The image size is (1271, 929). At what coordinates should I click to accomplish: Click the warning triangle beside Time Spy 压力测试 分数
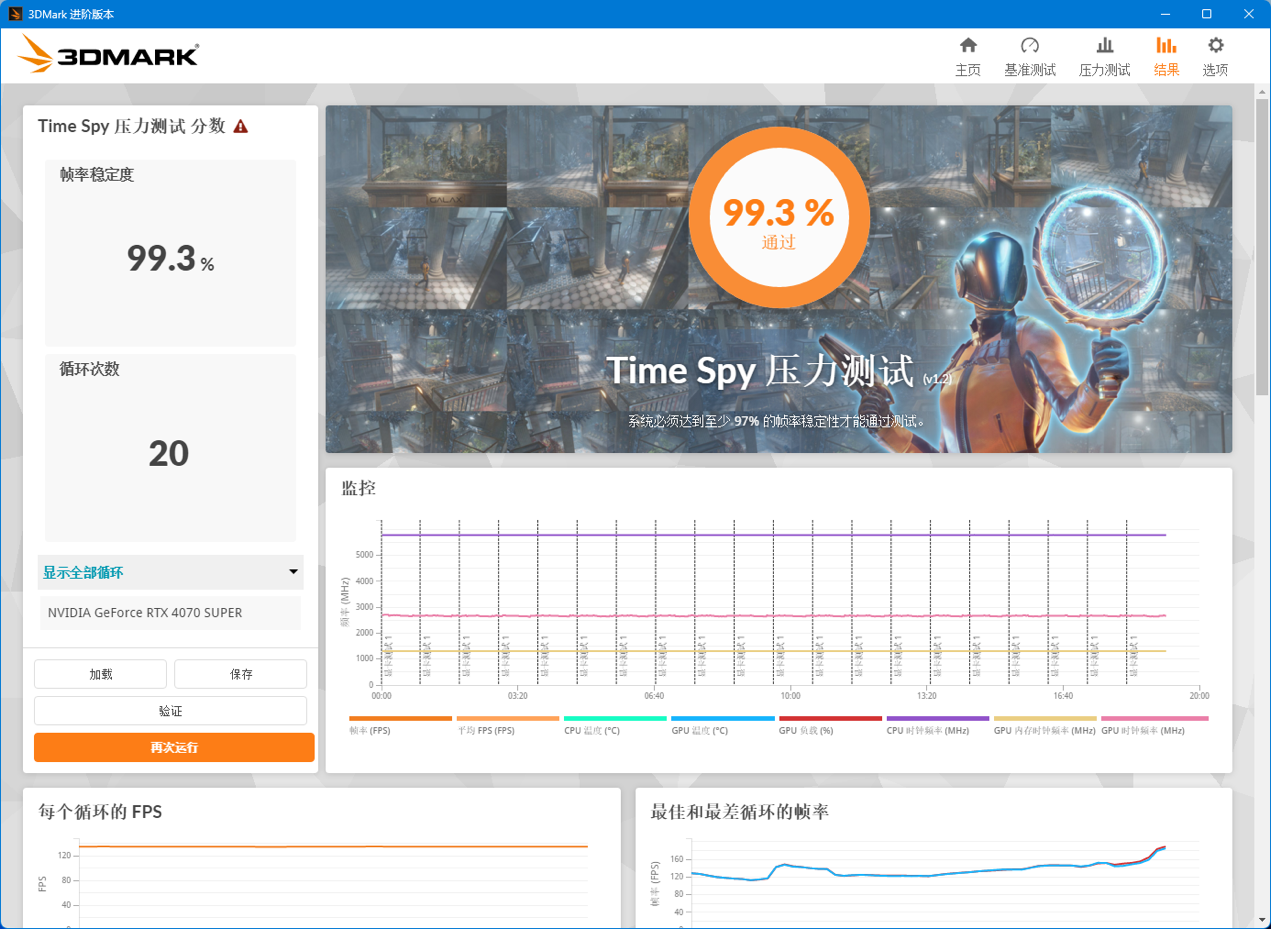[x=241, y=126]
